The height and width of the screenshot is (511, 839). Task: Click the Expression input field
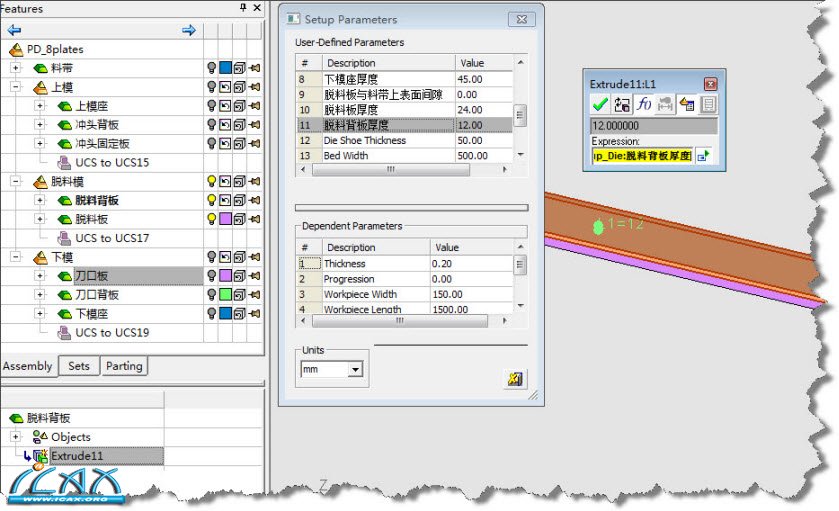[641, 156]
